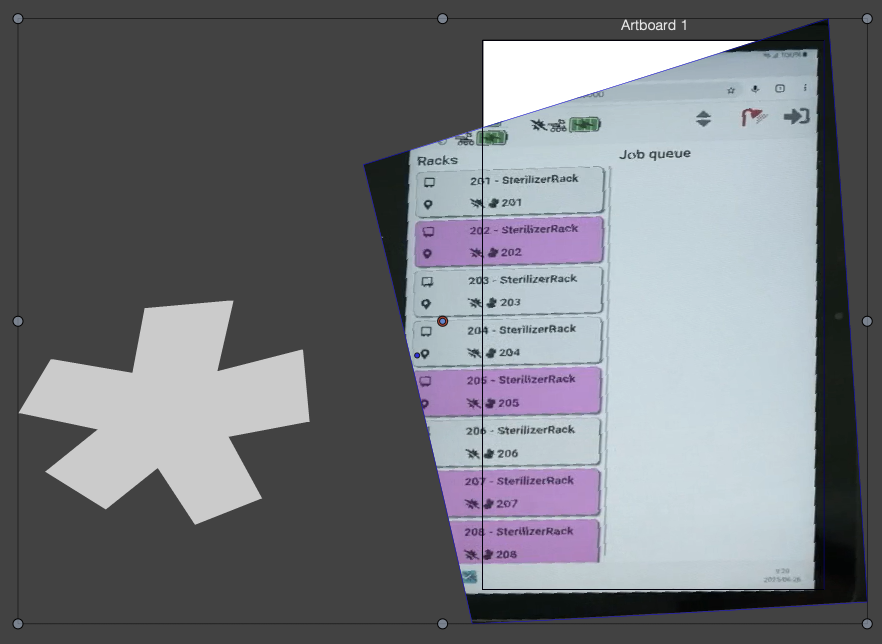
Task: Click the purple 205 - SterilizerRack card
Action: 510,391
